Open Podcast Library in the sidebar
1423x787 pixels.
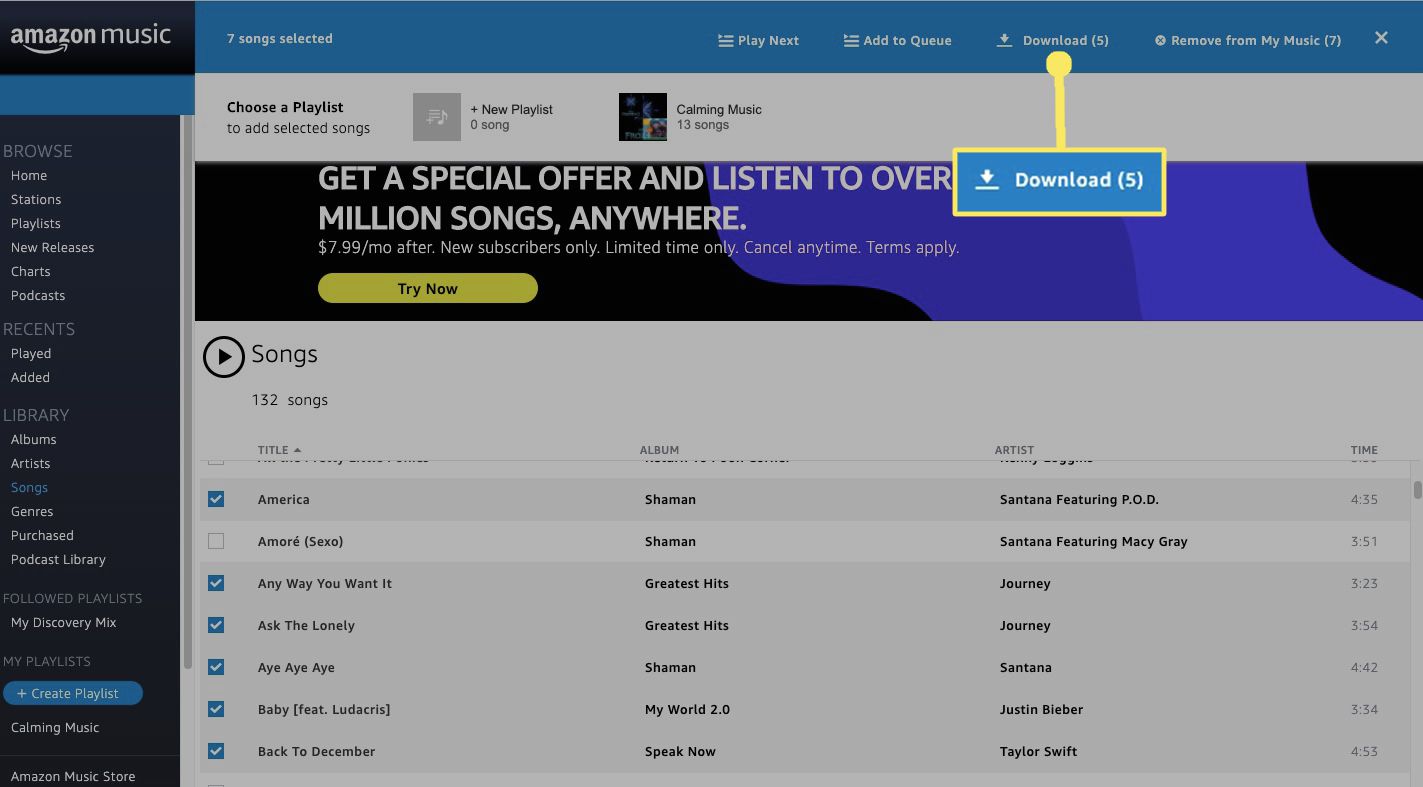pos(58,560)
